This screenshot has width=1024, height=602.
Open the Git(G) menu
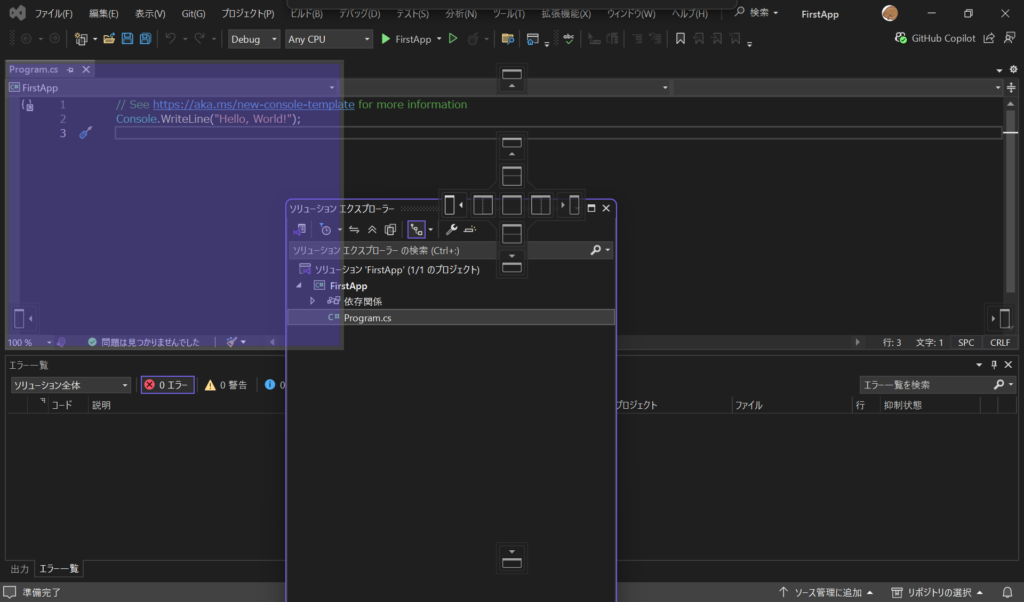click(x=193, y=13)
